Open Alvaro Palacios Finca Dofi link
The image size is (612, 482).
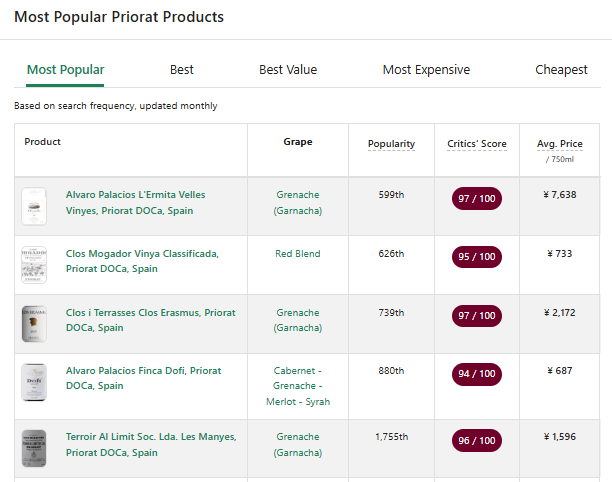coord(143,378)
